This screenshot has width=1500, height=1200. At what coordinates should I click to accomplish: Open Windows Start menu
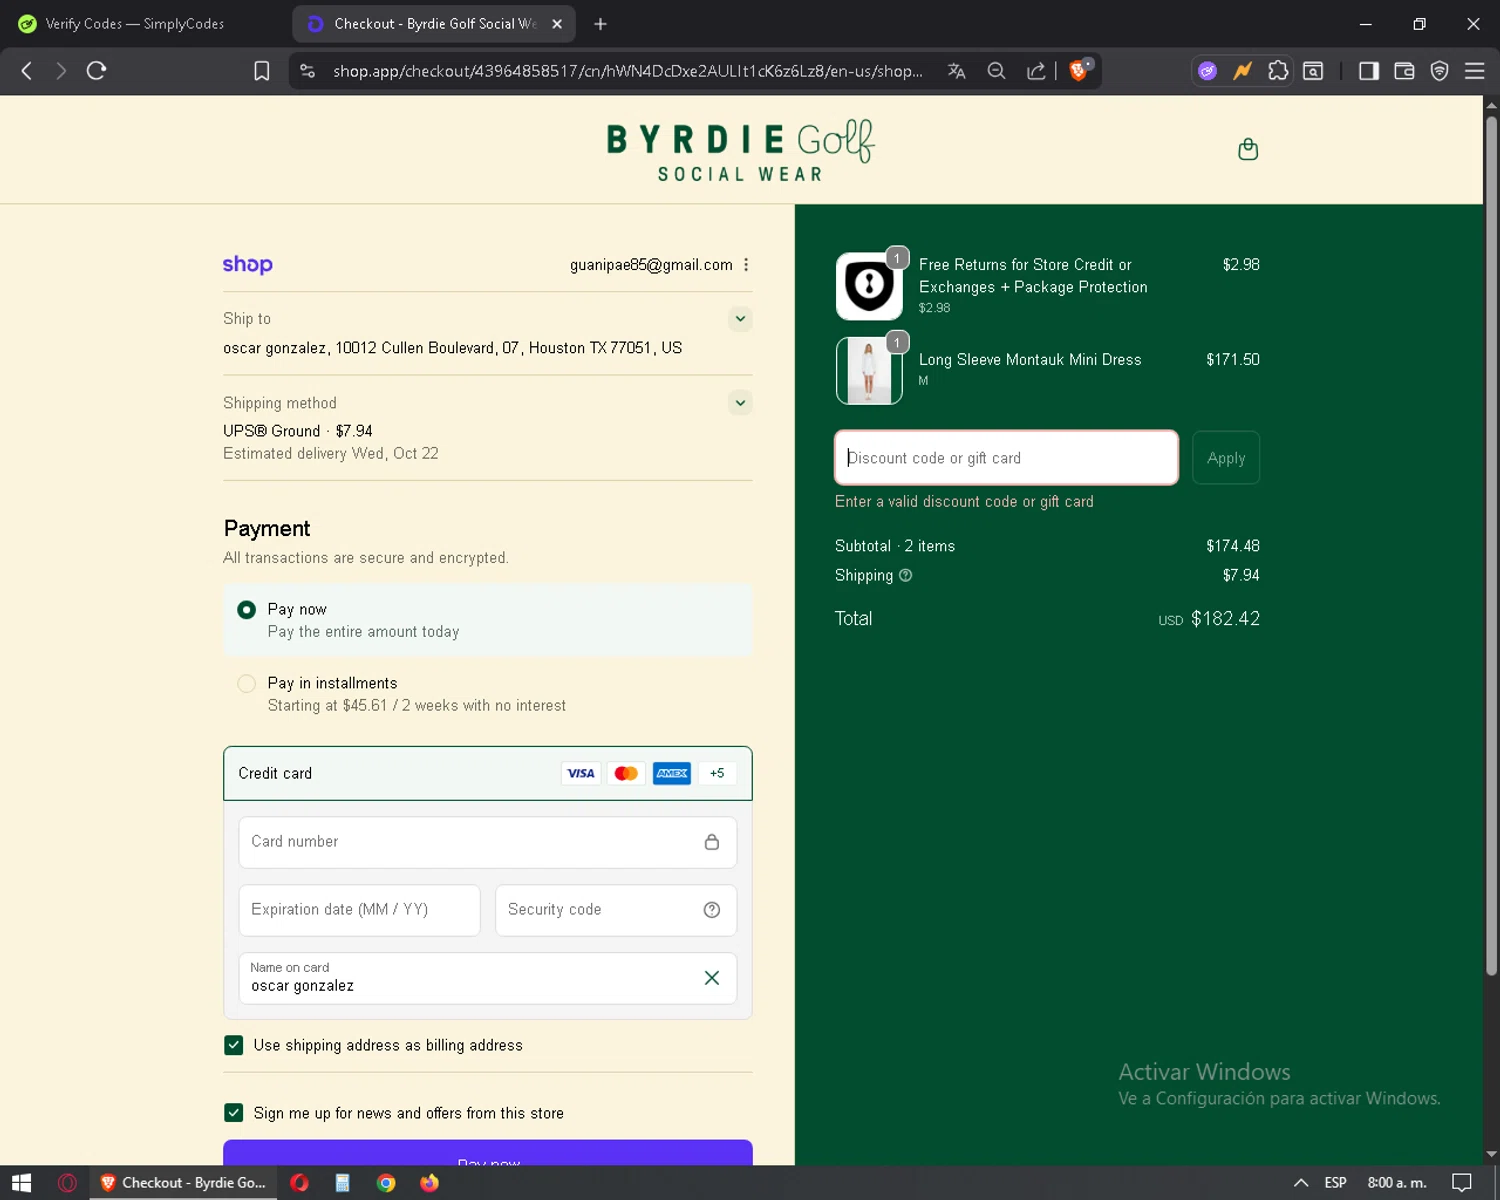[22, 1183]
